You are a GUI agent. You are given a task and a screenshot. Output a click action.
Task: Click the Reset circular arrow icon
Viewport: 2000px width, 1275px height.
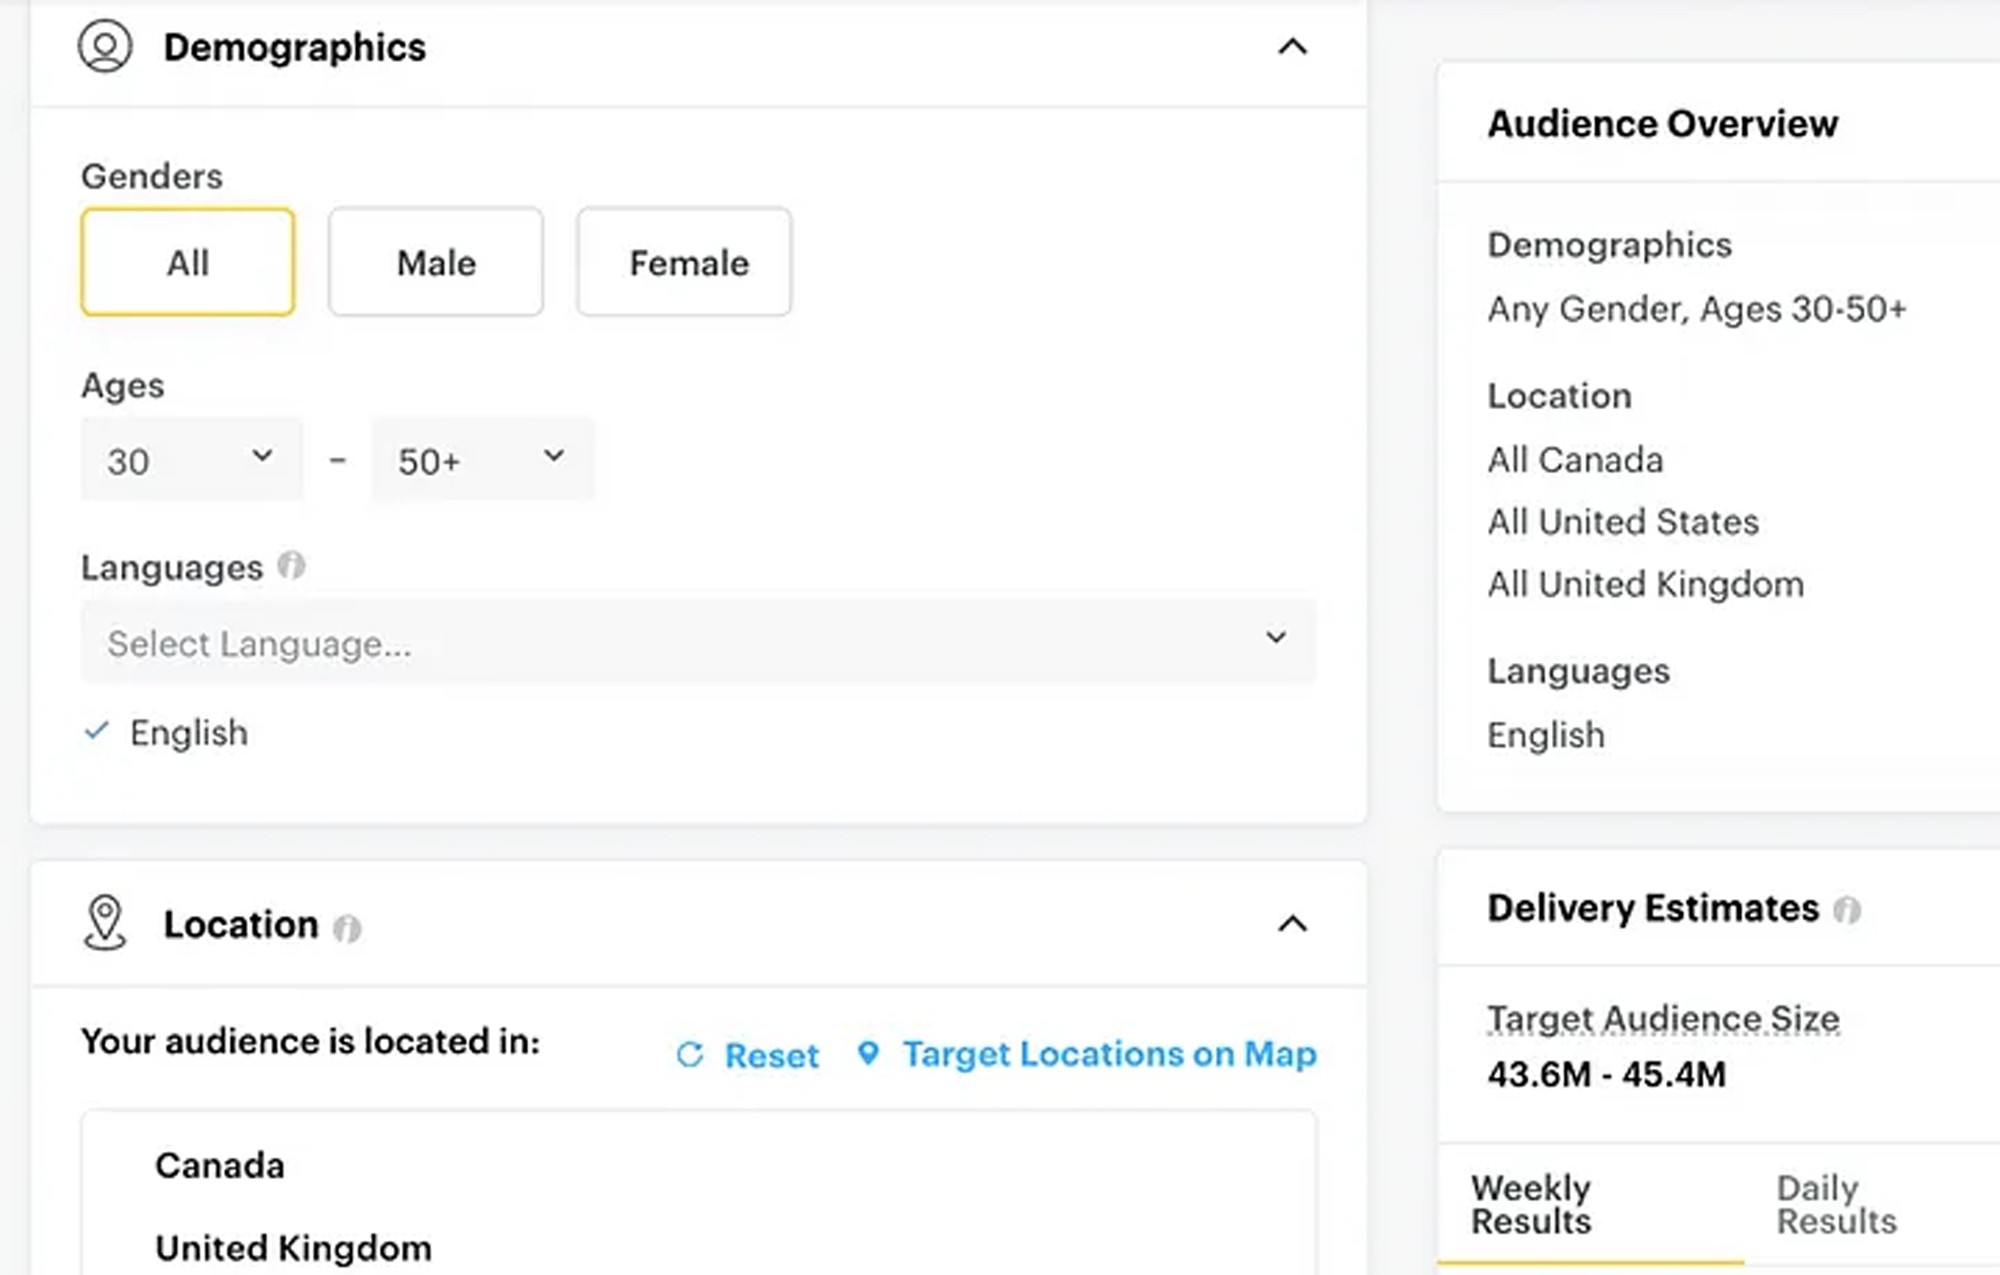(x=690, y=1054)
